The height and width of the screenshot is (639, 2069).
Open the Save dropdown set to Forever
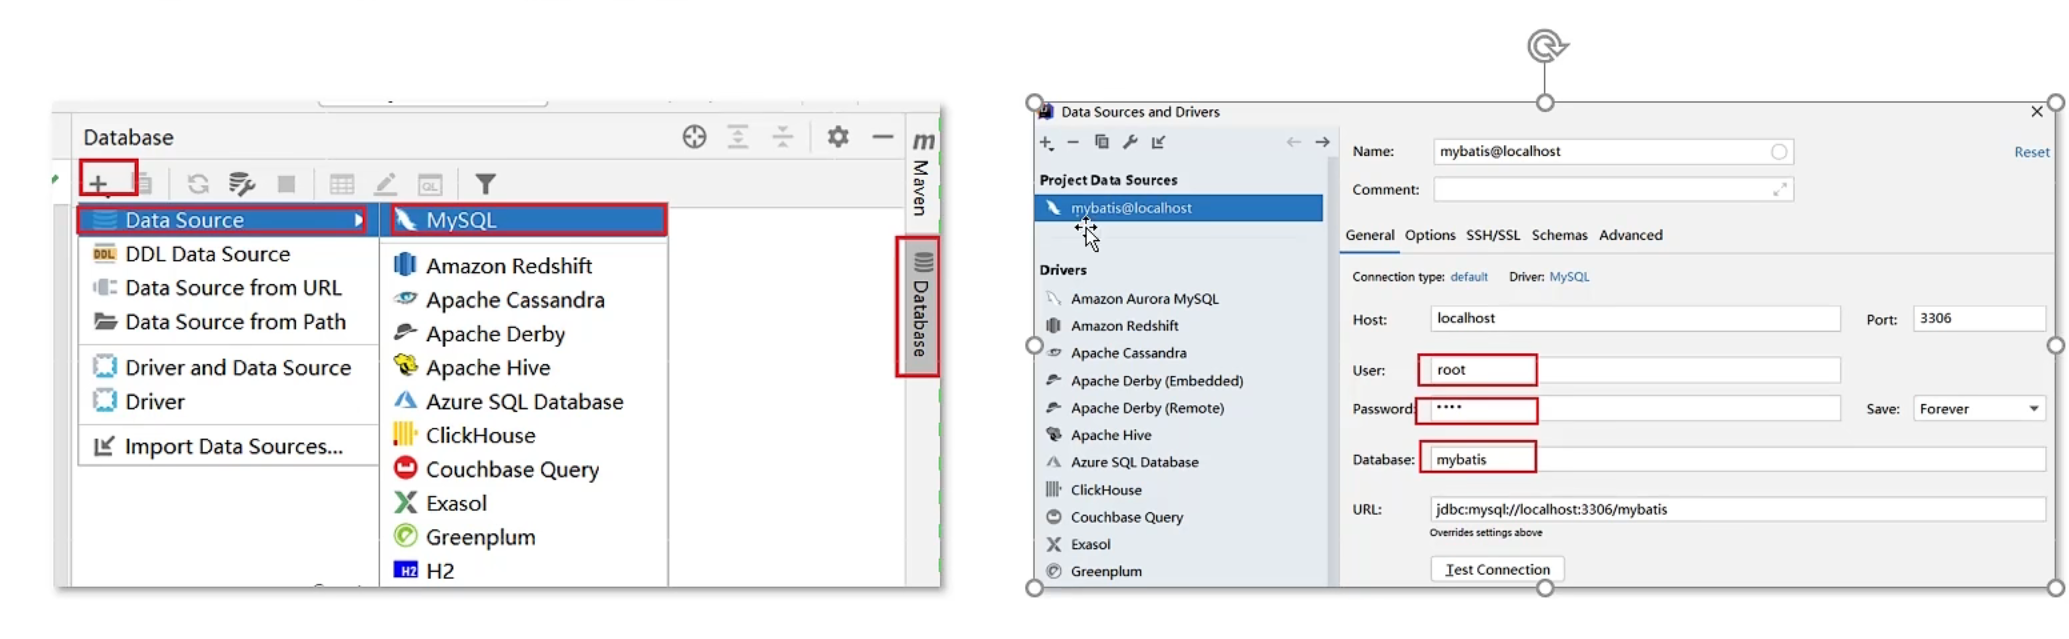click(x=1980, y=409)
